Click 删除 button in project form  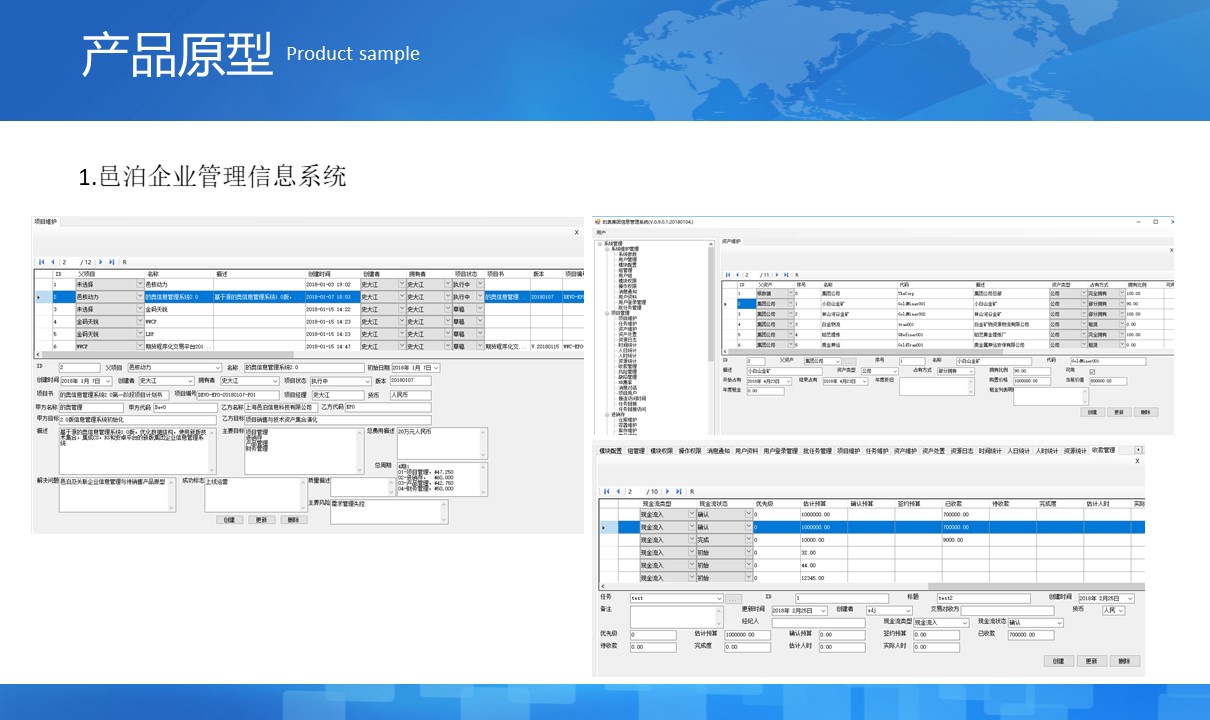click(293, 519)
